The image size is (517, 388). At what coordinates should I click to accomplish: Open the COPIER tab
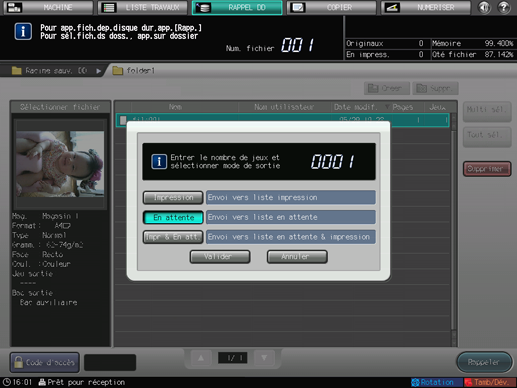[x=332, y=7]
